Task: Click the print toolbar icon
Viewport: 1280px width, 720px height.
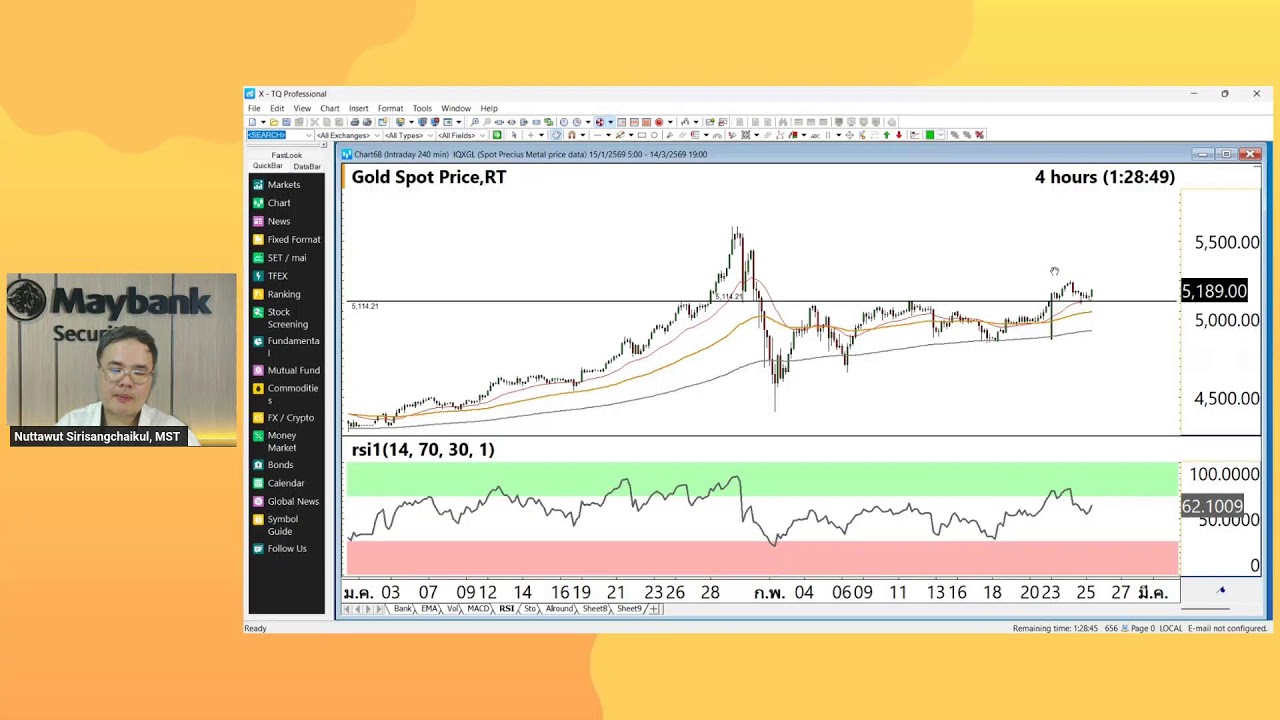Action: pyautogui.click(x=354, y=122)
